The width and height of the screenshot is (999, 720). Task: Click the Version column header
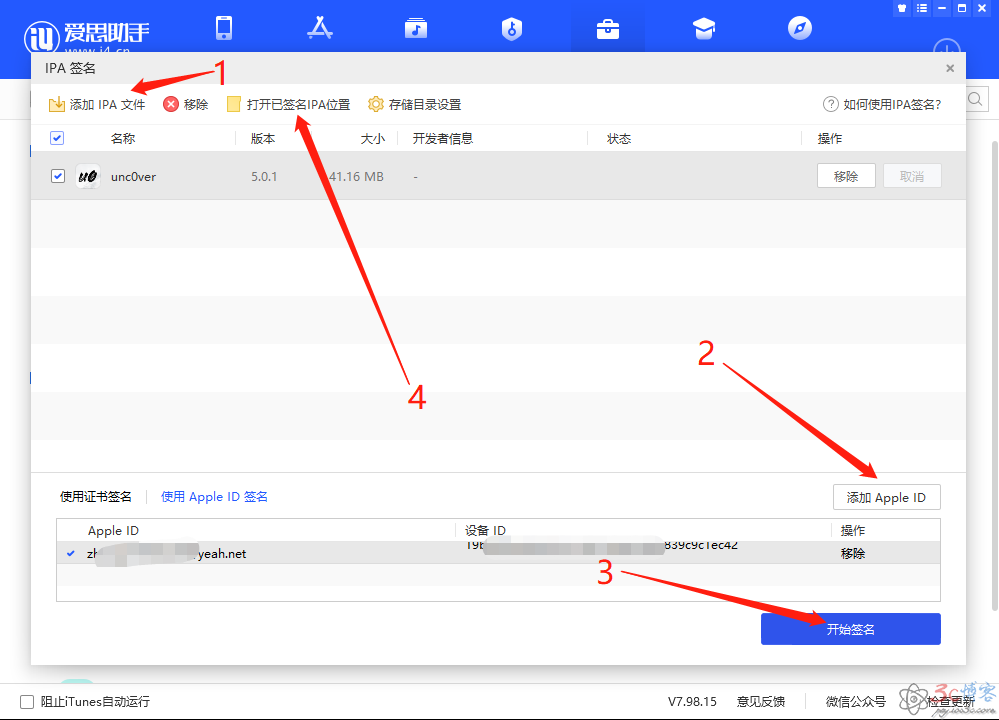[262, 138]
